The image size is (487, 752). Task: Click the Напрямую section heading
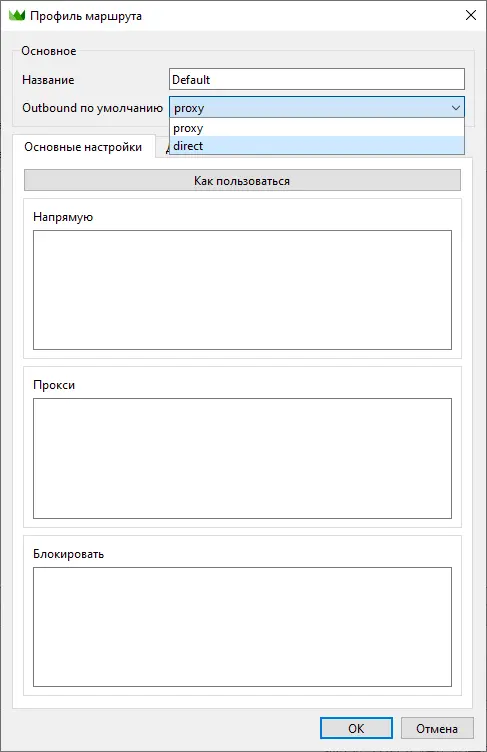63,217
